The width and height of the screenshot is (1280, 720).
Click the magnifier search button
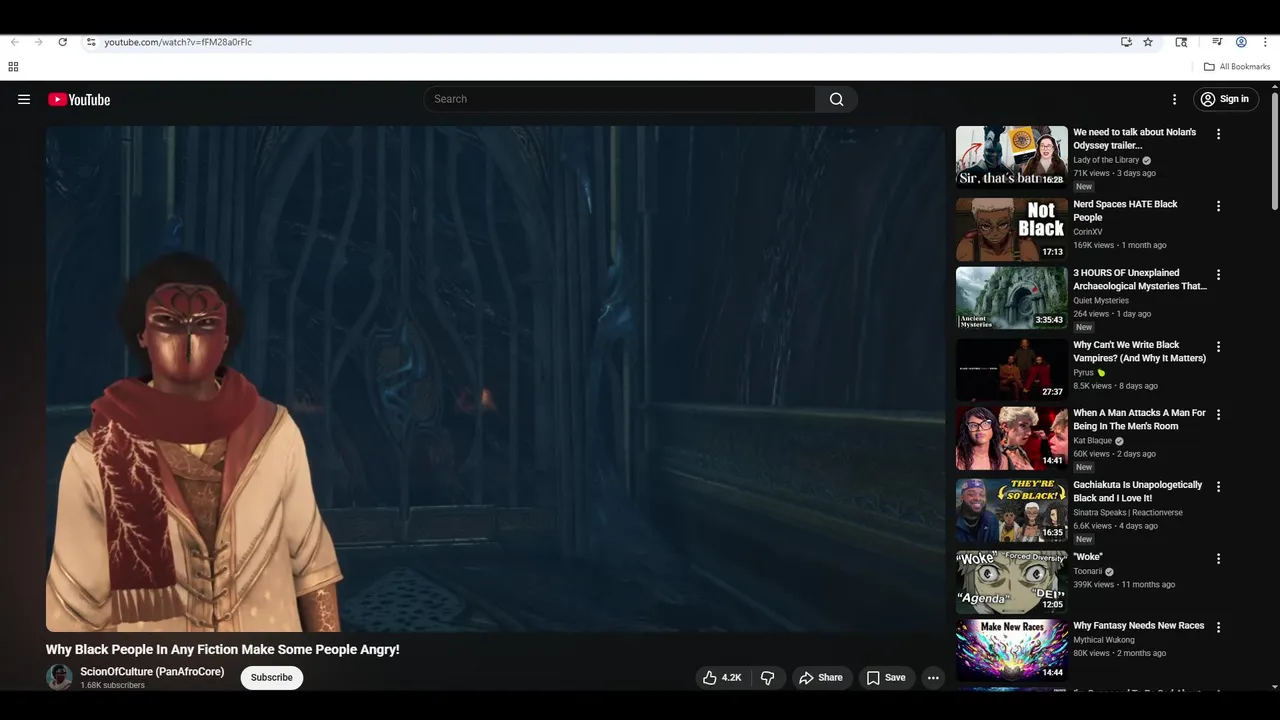pos(837,99)
